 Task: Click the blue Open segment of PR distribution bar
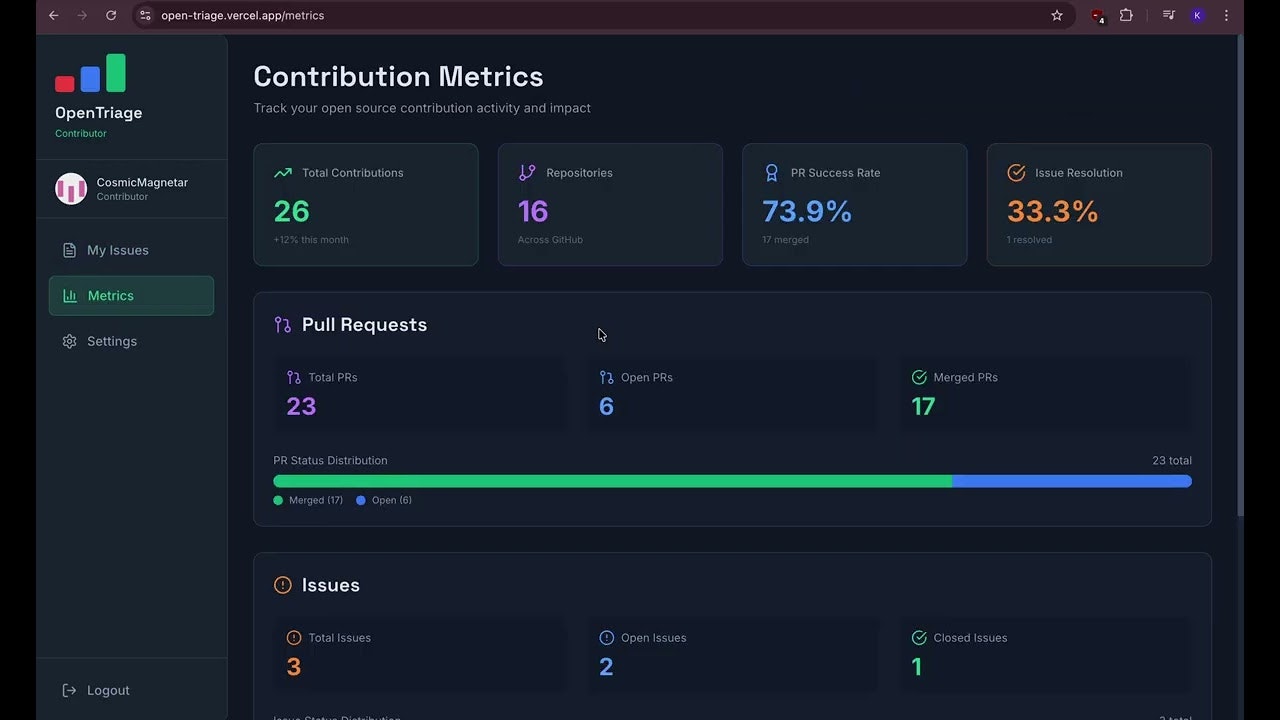tap(1072, 481)
